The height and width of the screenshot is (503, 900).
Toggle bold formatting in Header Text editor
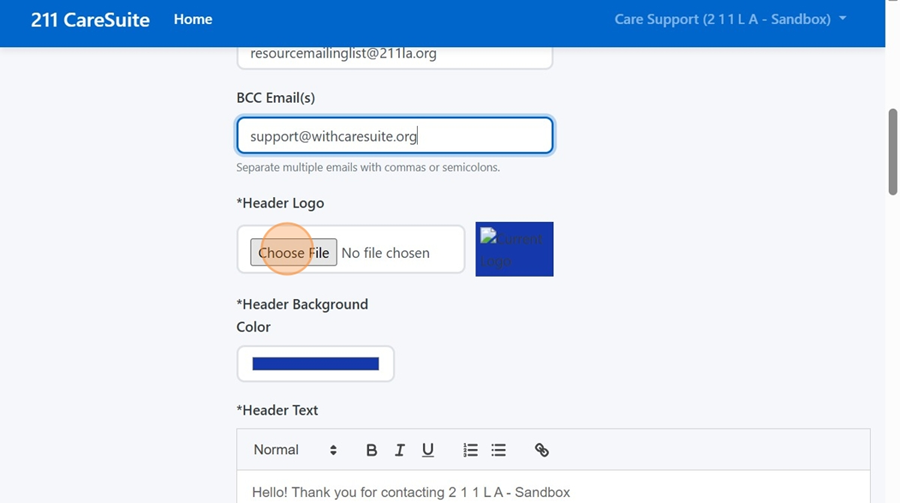[371, 450]
